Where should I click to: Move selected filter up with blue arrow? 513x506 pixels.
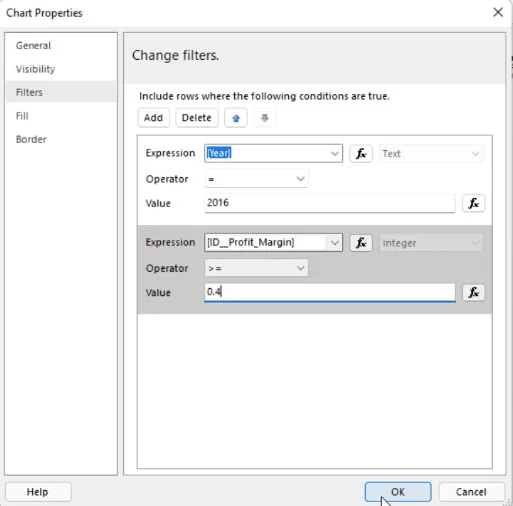(x=236, y=118)
